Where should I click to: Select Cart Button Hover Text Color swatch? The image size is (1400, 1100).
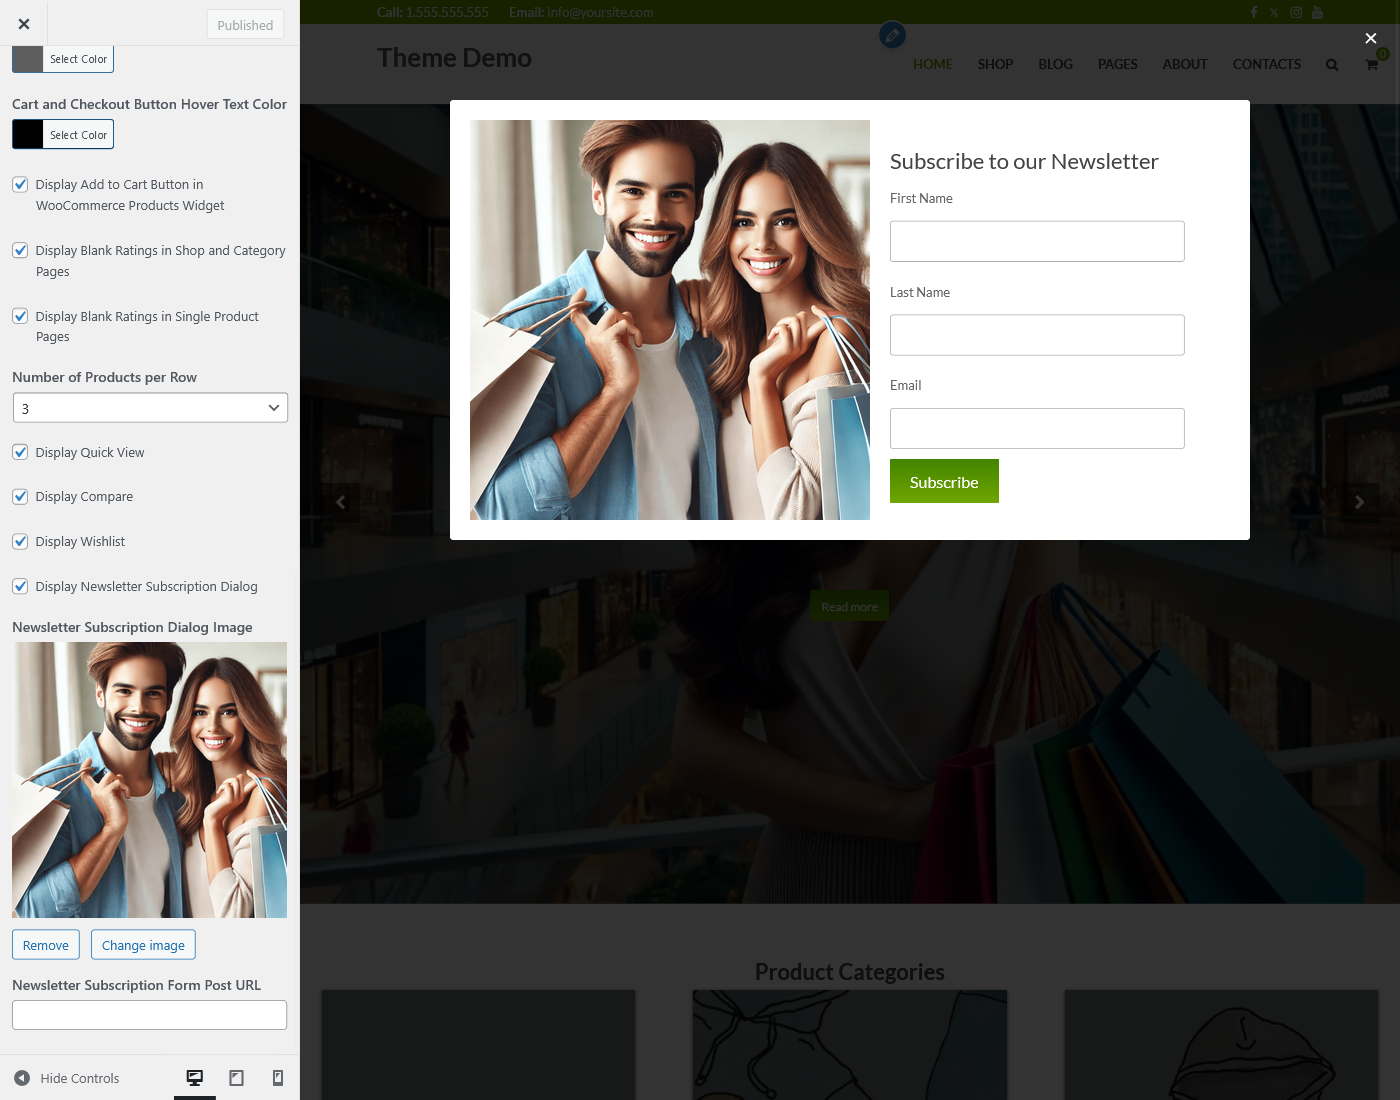(x=28, y=134)
